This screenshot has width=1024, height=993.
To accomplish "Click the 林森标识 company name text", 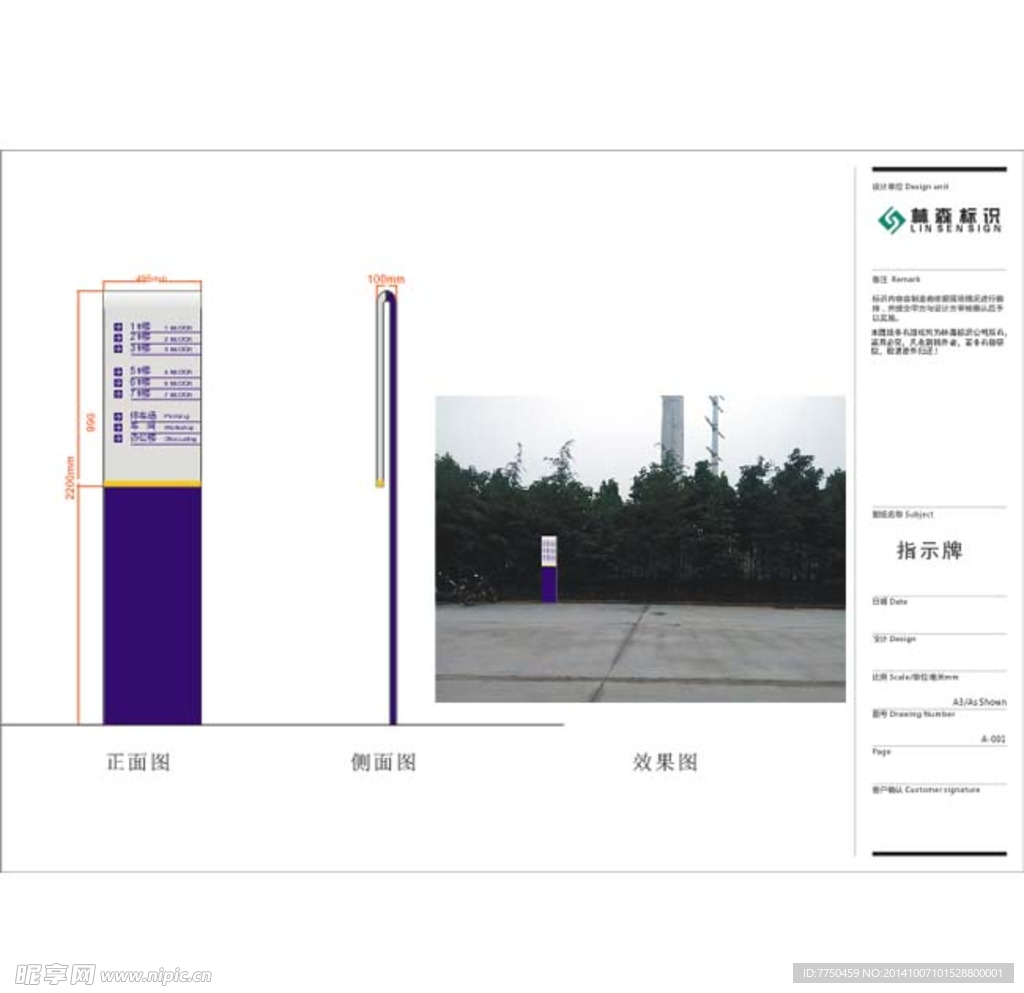I will coord(955,216).
